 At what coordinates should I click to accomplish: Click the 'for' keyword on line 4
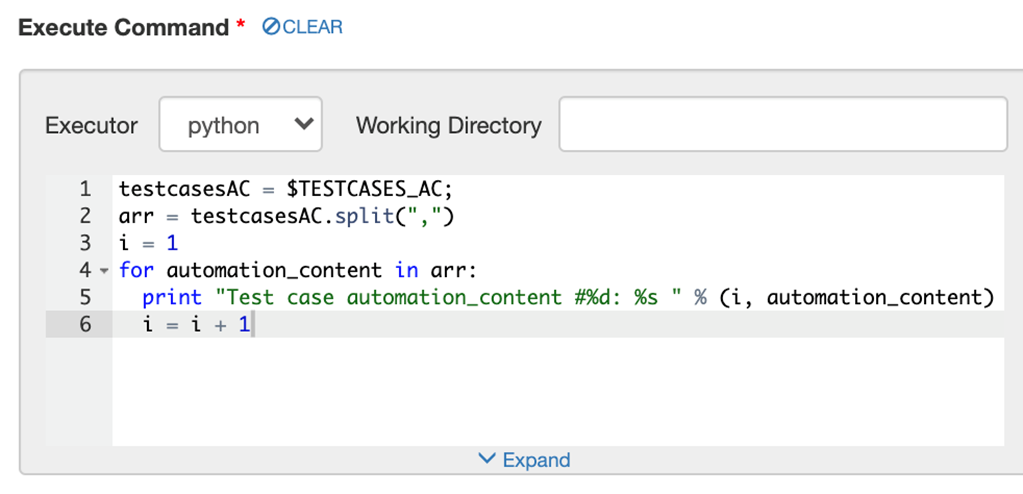[x=137, y=270]
